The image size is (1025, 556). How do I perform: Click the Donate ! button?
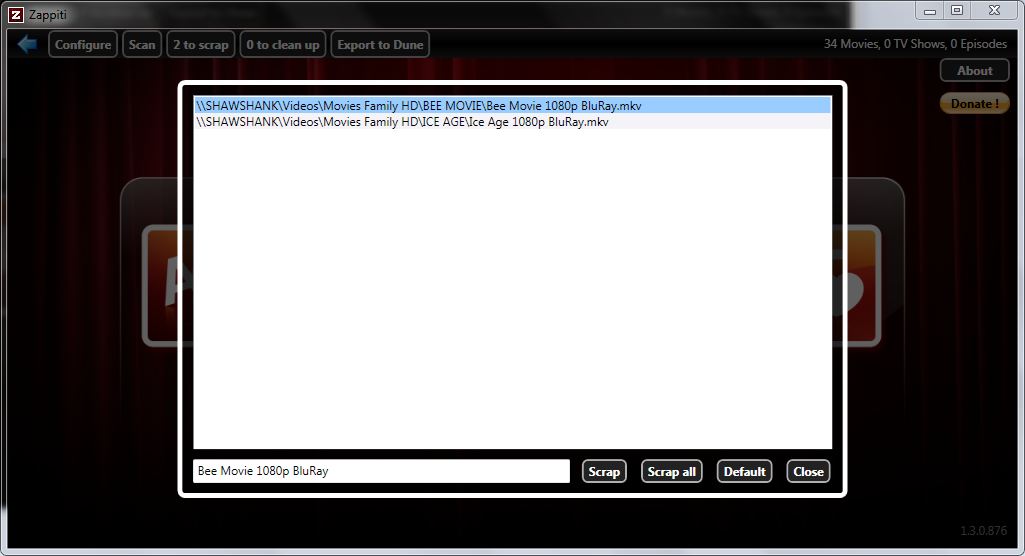click(x=975, y=103)
